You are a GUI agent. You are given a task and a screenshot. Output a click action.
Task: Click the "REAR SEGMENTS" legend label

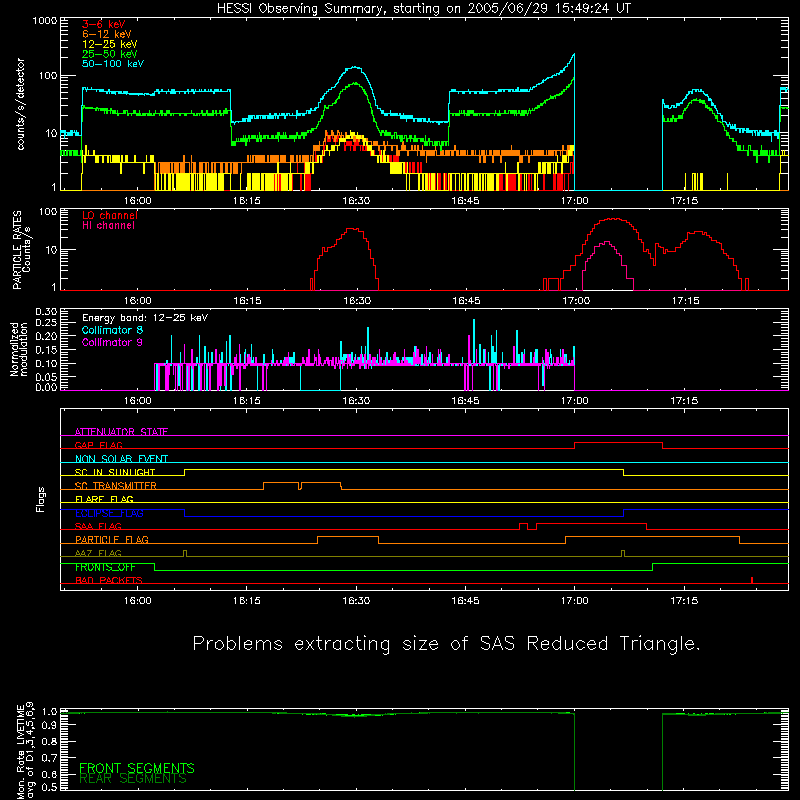(133, 779)
